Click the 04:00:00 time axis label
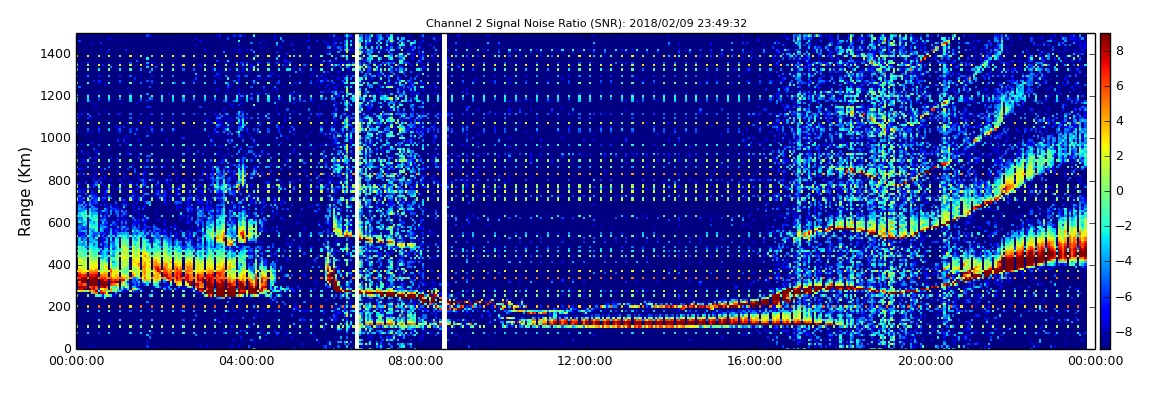The width and height of the screenshot is (1150, 407). pos(245,361)
